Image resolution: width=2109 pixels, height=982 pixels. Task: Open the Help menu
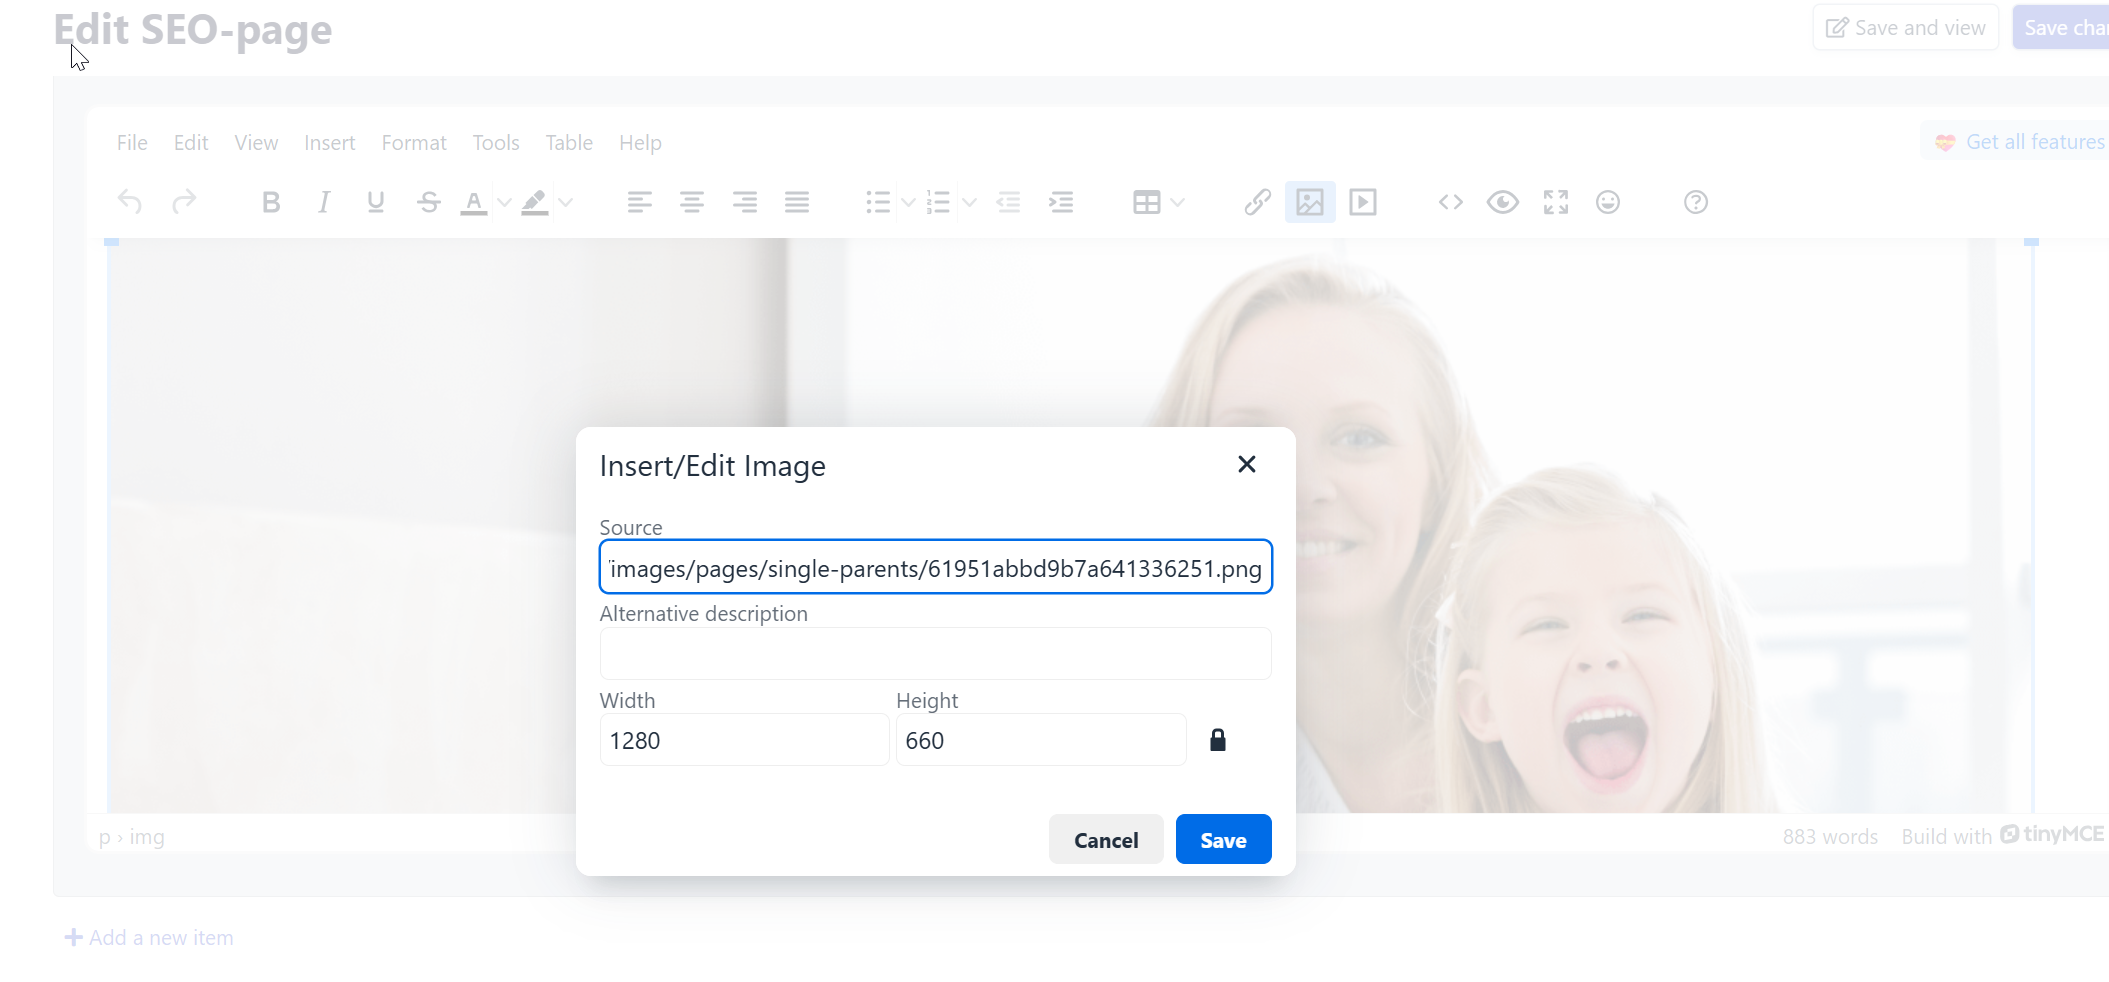[x=640, y=143]
